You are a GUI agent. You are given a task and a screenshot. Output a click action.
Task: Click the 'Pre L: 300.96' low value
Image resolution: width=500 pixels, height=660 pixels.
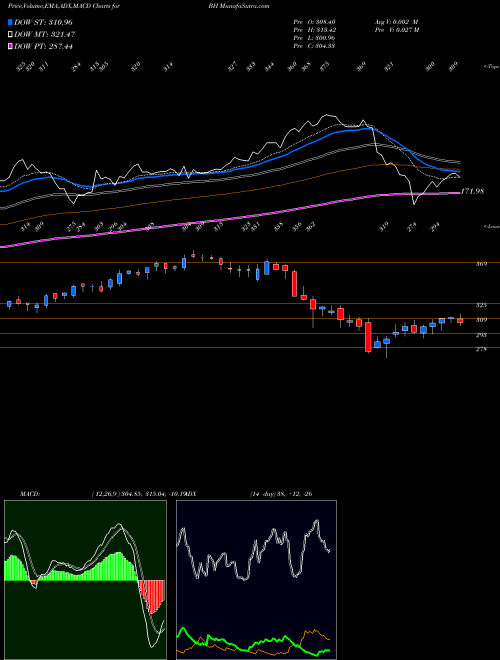(314, 38)
